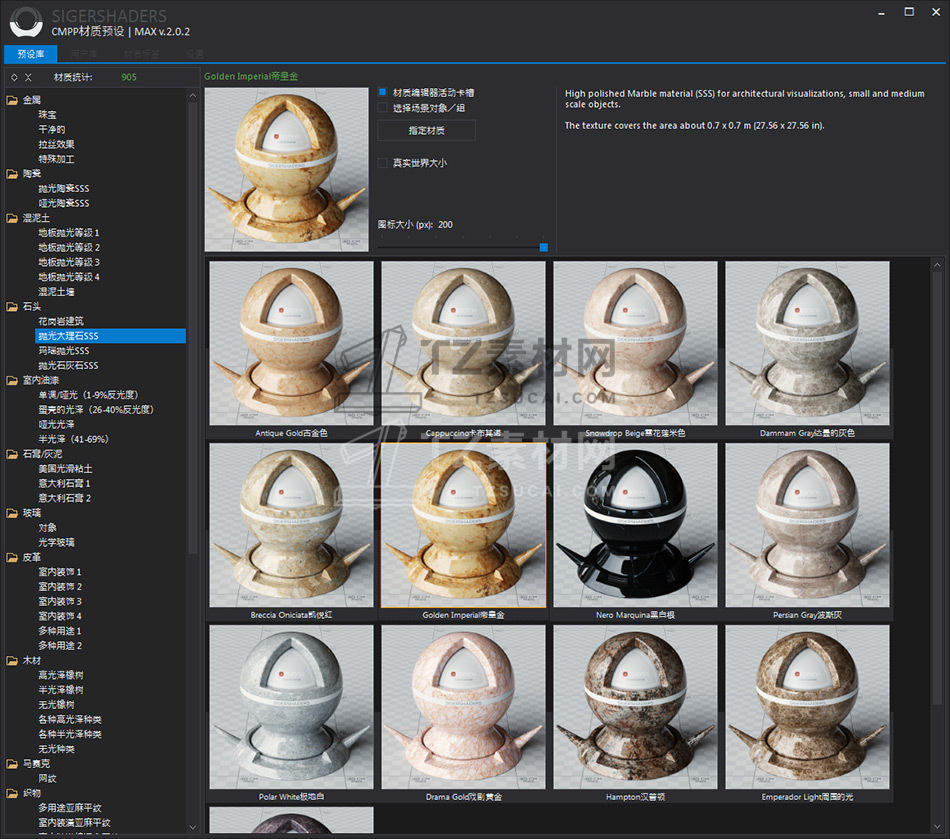
Task: Click the diamond expand-all icon above the tree
Action: pyautogui.click(x=15, y=78)
